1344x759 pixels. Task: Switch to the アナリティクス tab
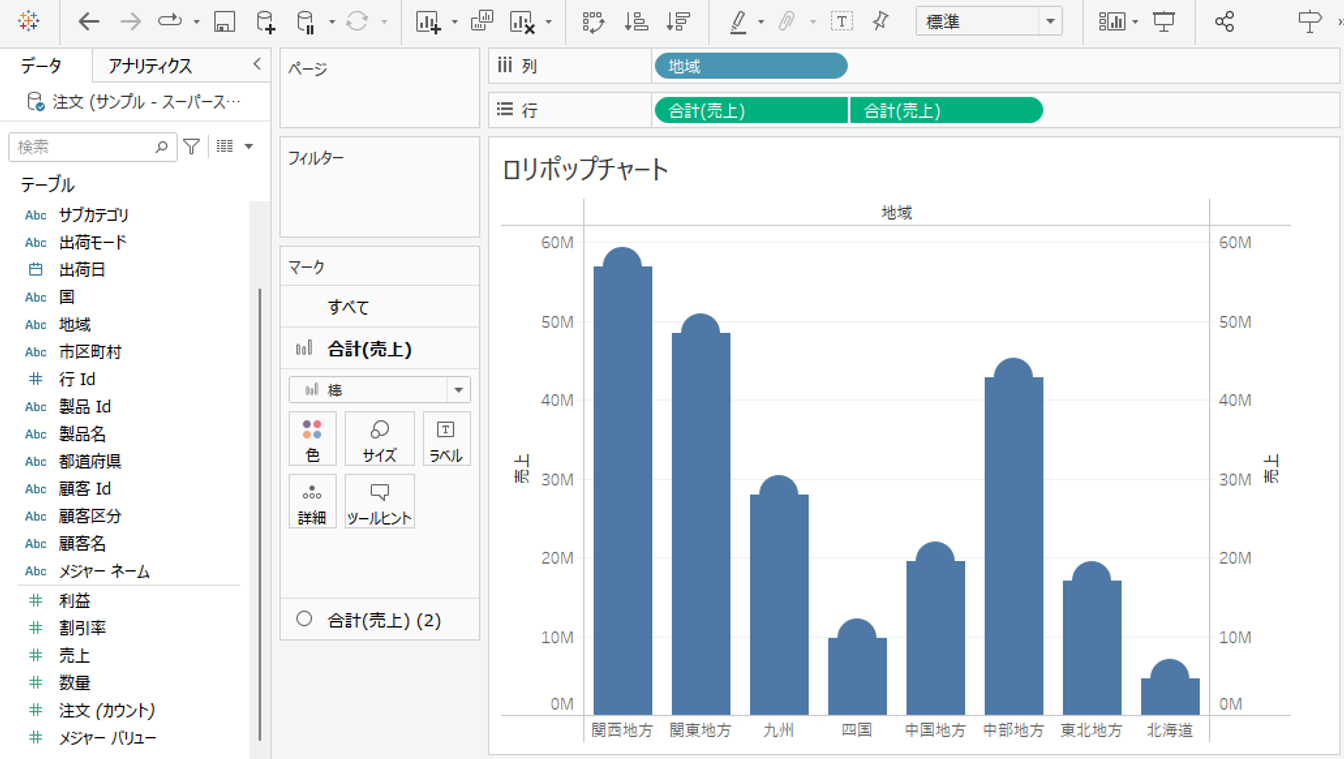tap(150, 66)
